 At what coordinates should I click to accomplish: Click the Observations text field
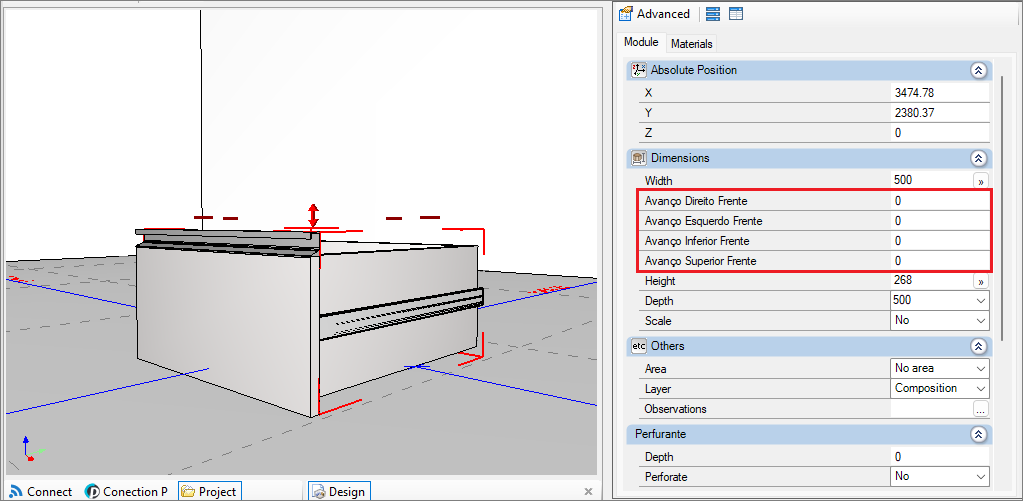pyautogui.click(x=931, y=409)
